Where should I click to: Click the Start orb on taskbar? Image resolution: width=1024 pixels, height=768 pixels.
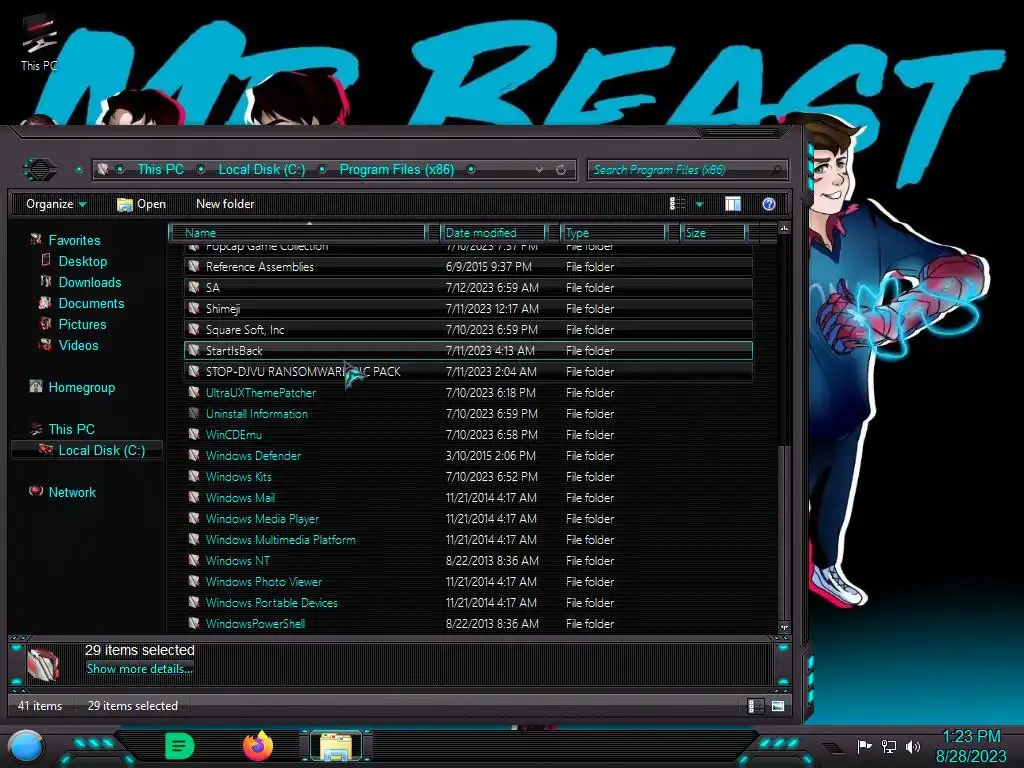coord(27,747)
